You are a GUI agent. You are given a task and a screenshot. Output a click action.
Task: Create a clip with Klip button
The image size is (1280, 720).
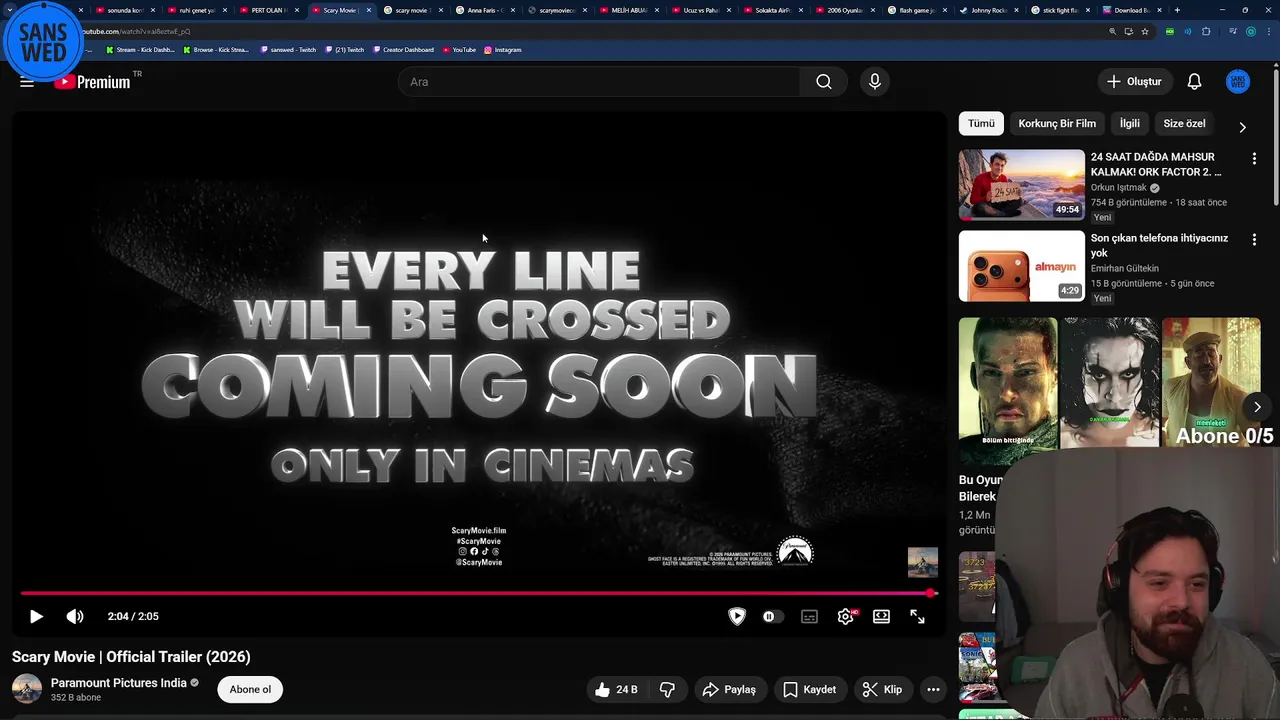(x=883, y=689)
